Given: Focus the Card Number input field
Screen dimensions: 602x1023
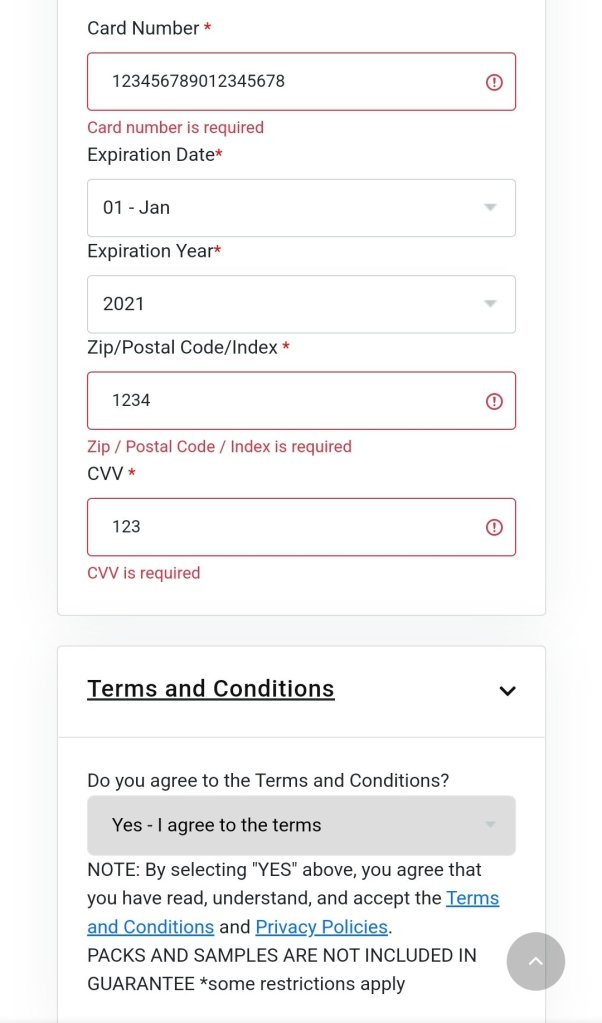Looking at the screenshot, I should [280, 82].
